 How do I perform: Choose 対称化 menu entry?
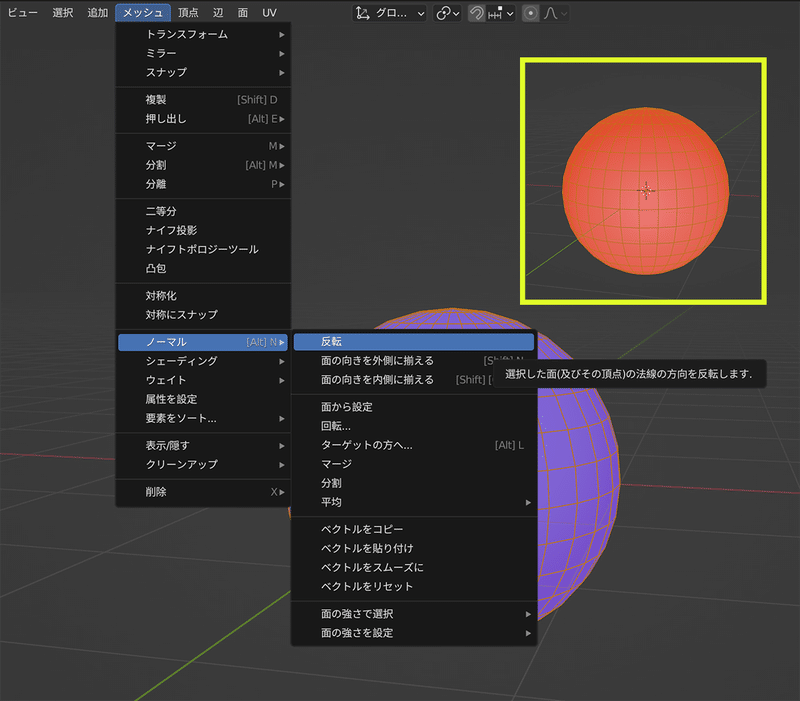pyautogui.click(x=203, y=295)
